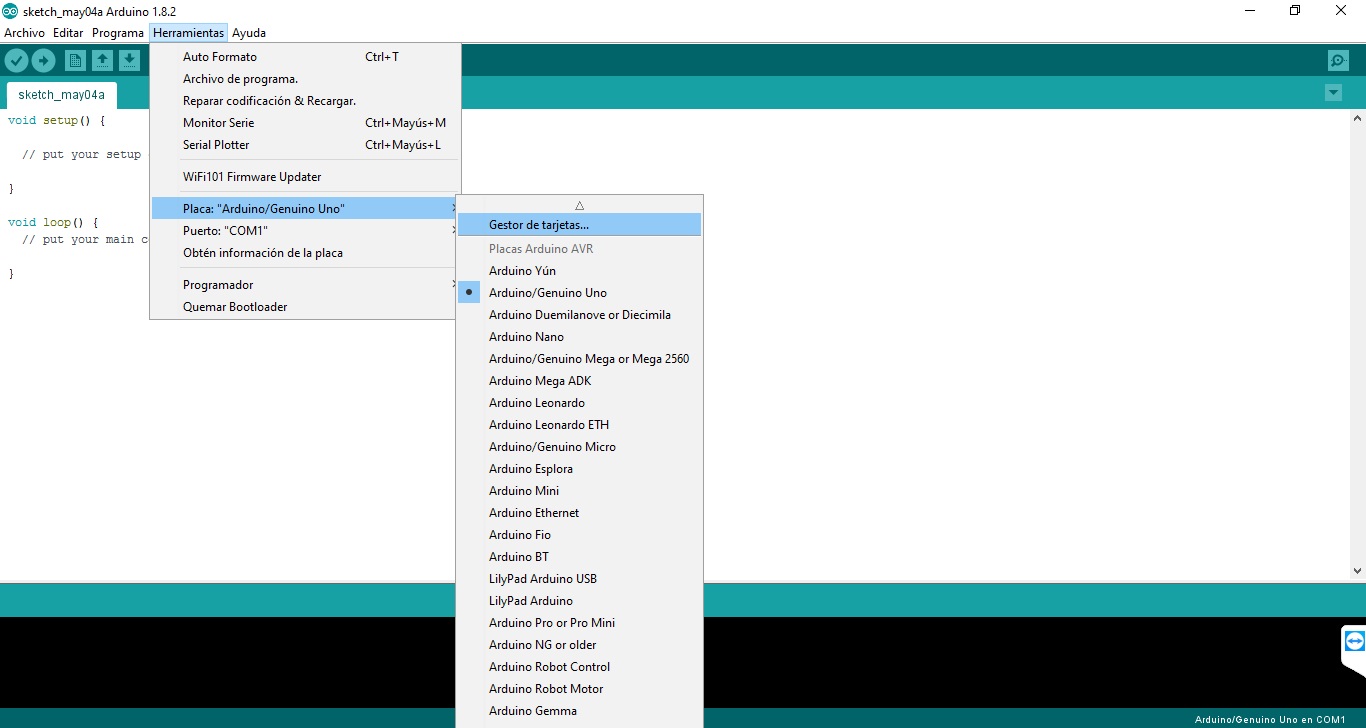The height and width of the screenshot is (728, 1366).
Task: Open the Serial Monitor magnifier icon
Action: [1338, 61]
